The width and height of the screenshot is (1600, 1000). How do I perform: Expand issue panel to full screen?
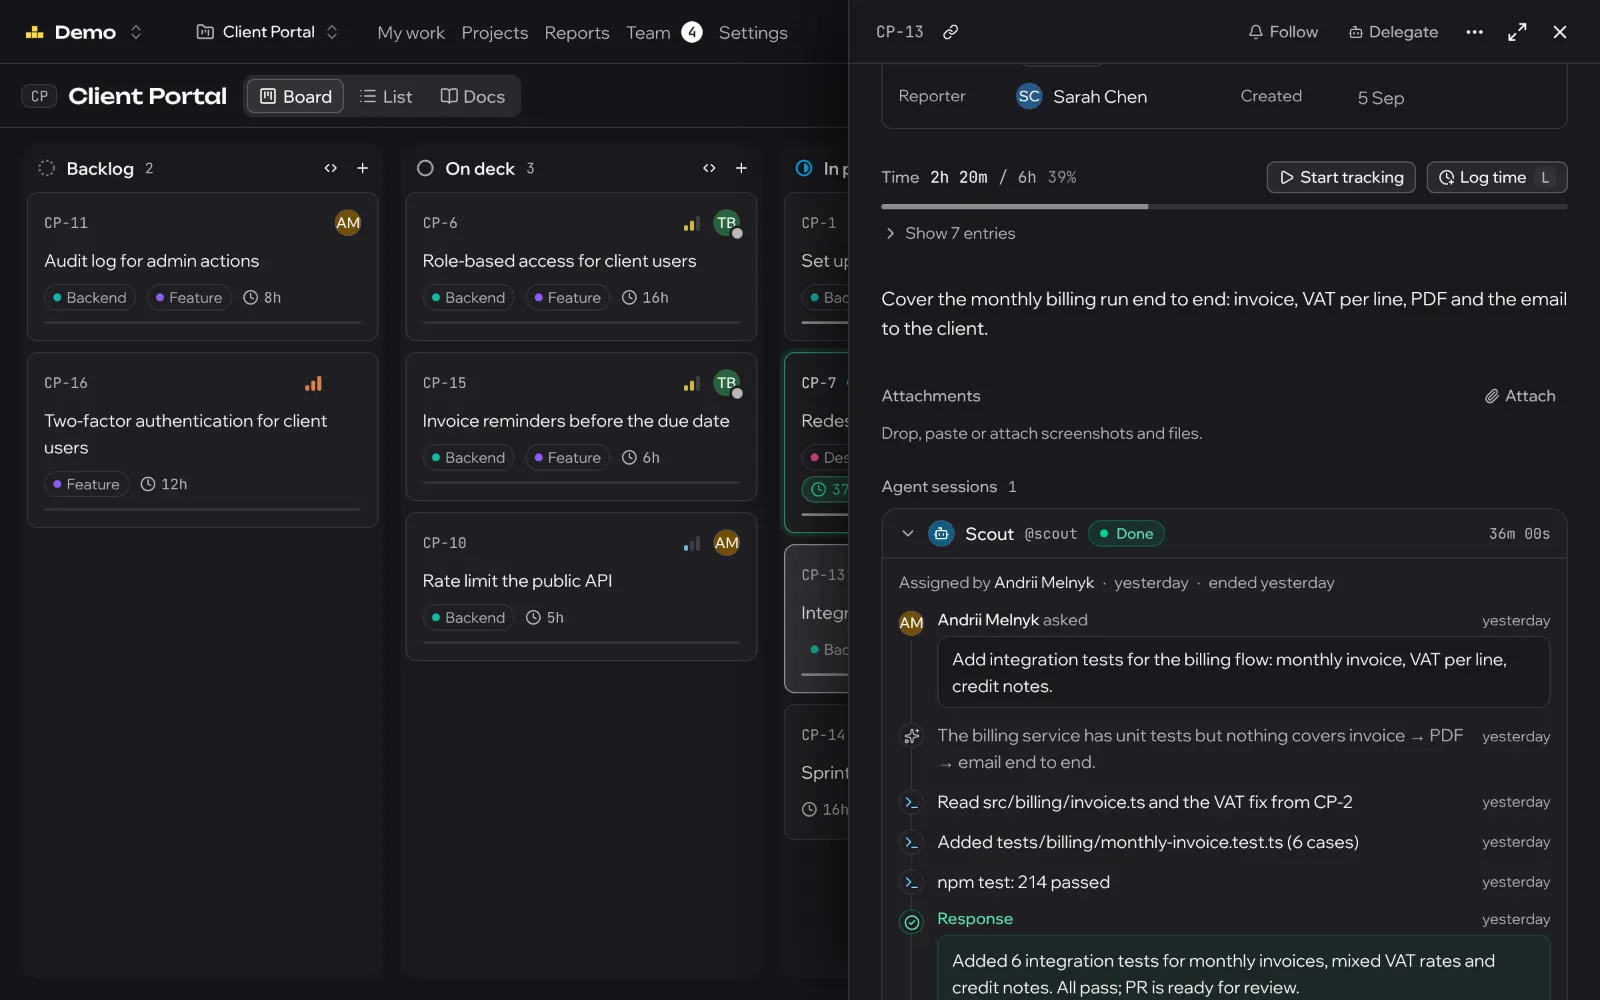1517,32
